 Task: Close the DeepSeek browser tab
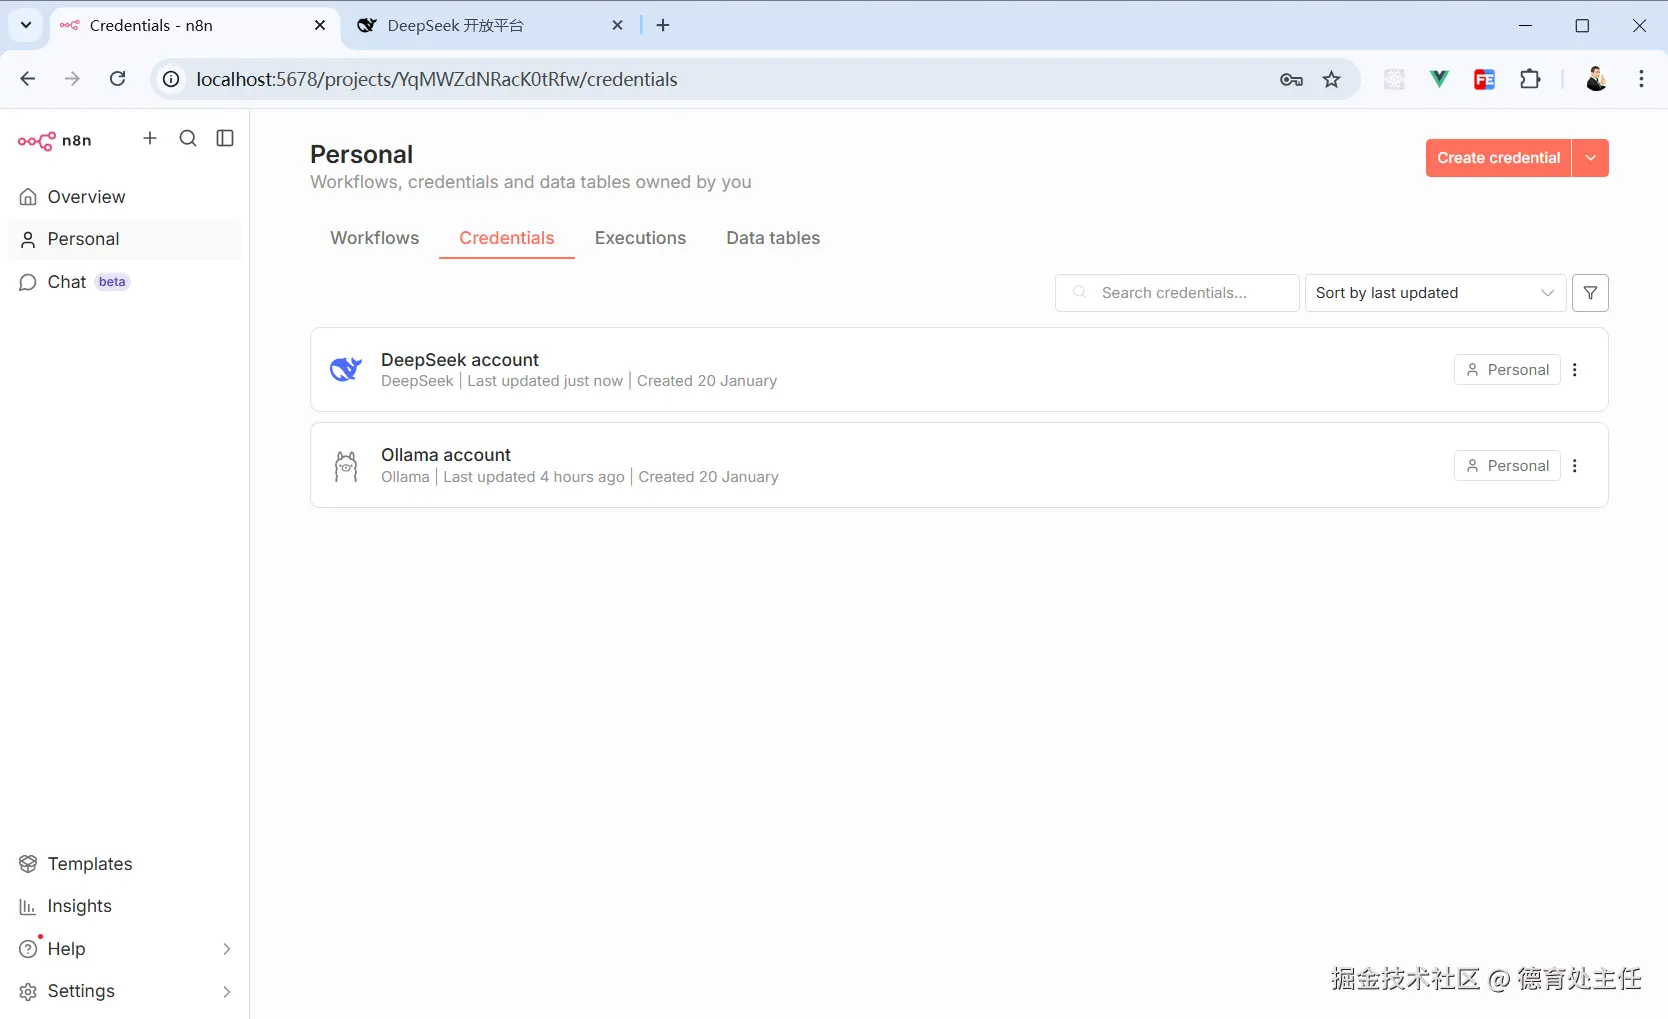[618, 25]
